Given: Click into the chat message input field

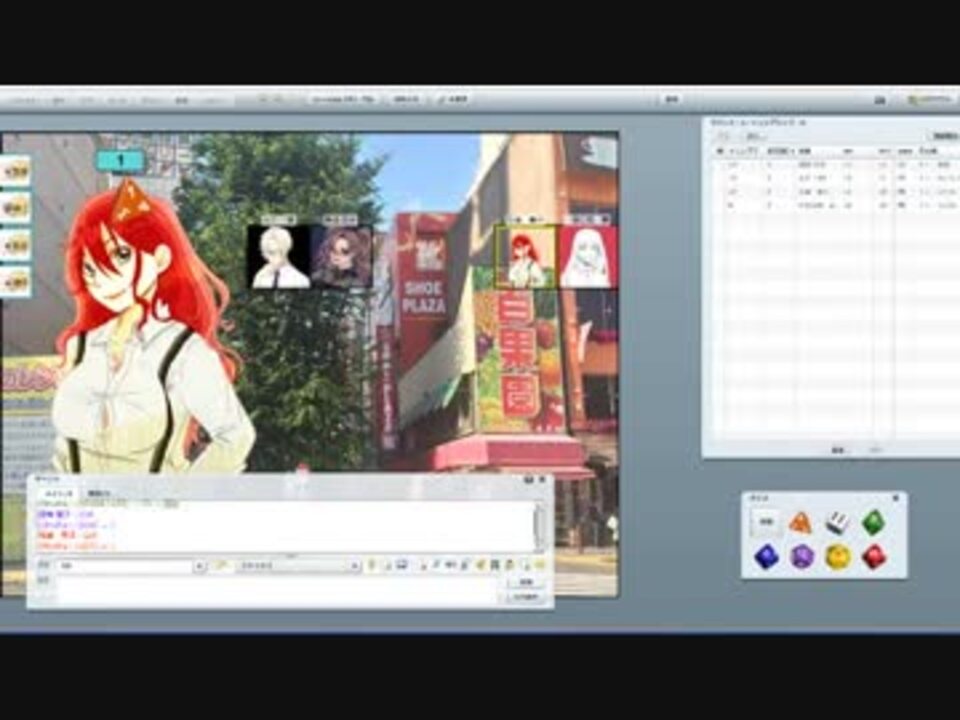Looking at the screenshot, I should coord(277,590).
